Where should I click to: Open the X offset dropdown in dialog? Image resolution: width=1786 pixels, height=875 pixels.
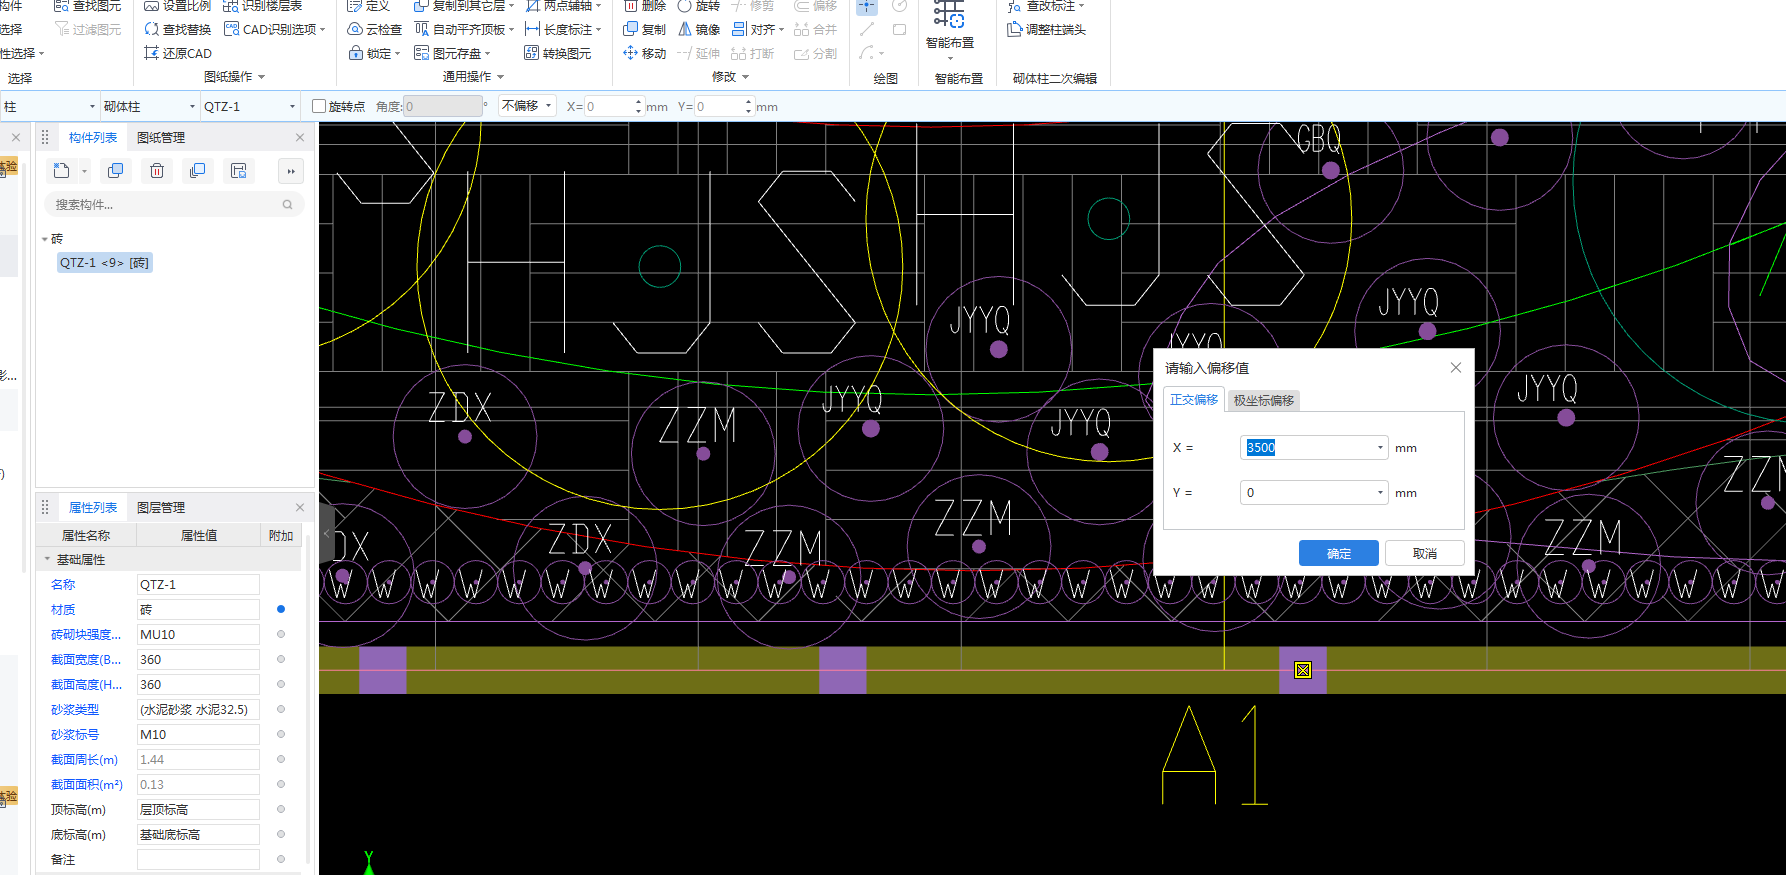(1380, 448)
